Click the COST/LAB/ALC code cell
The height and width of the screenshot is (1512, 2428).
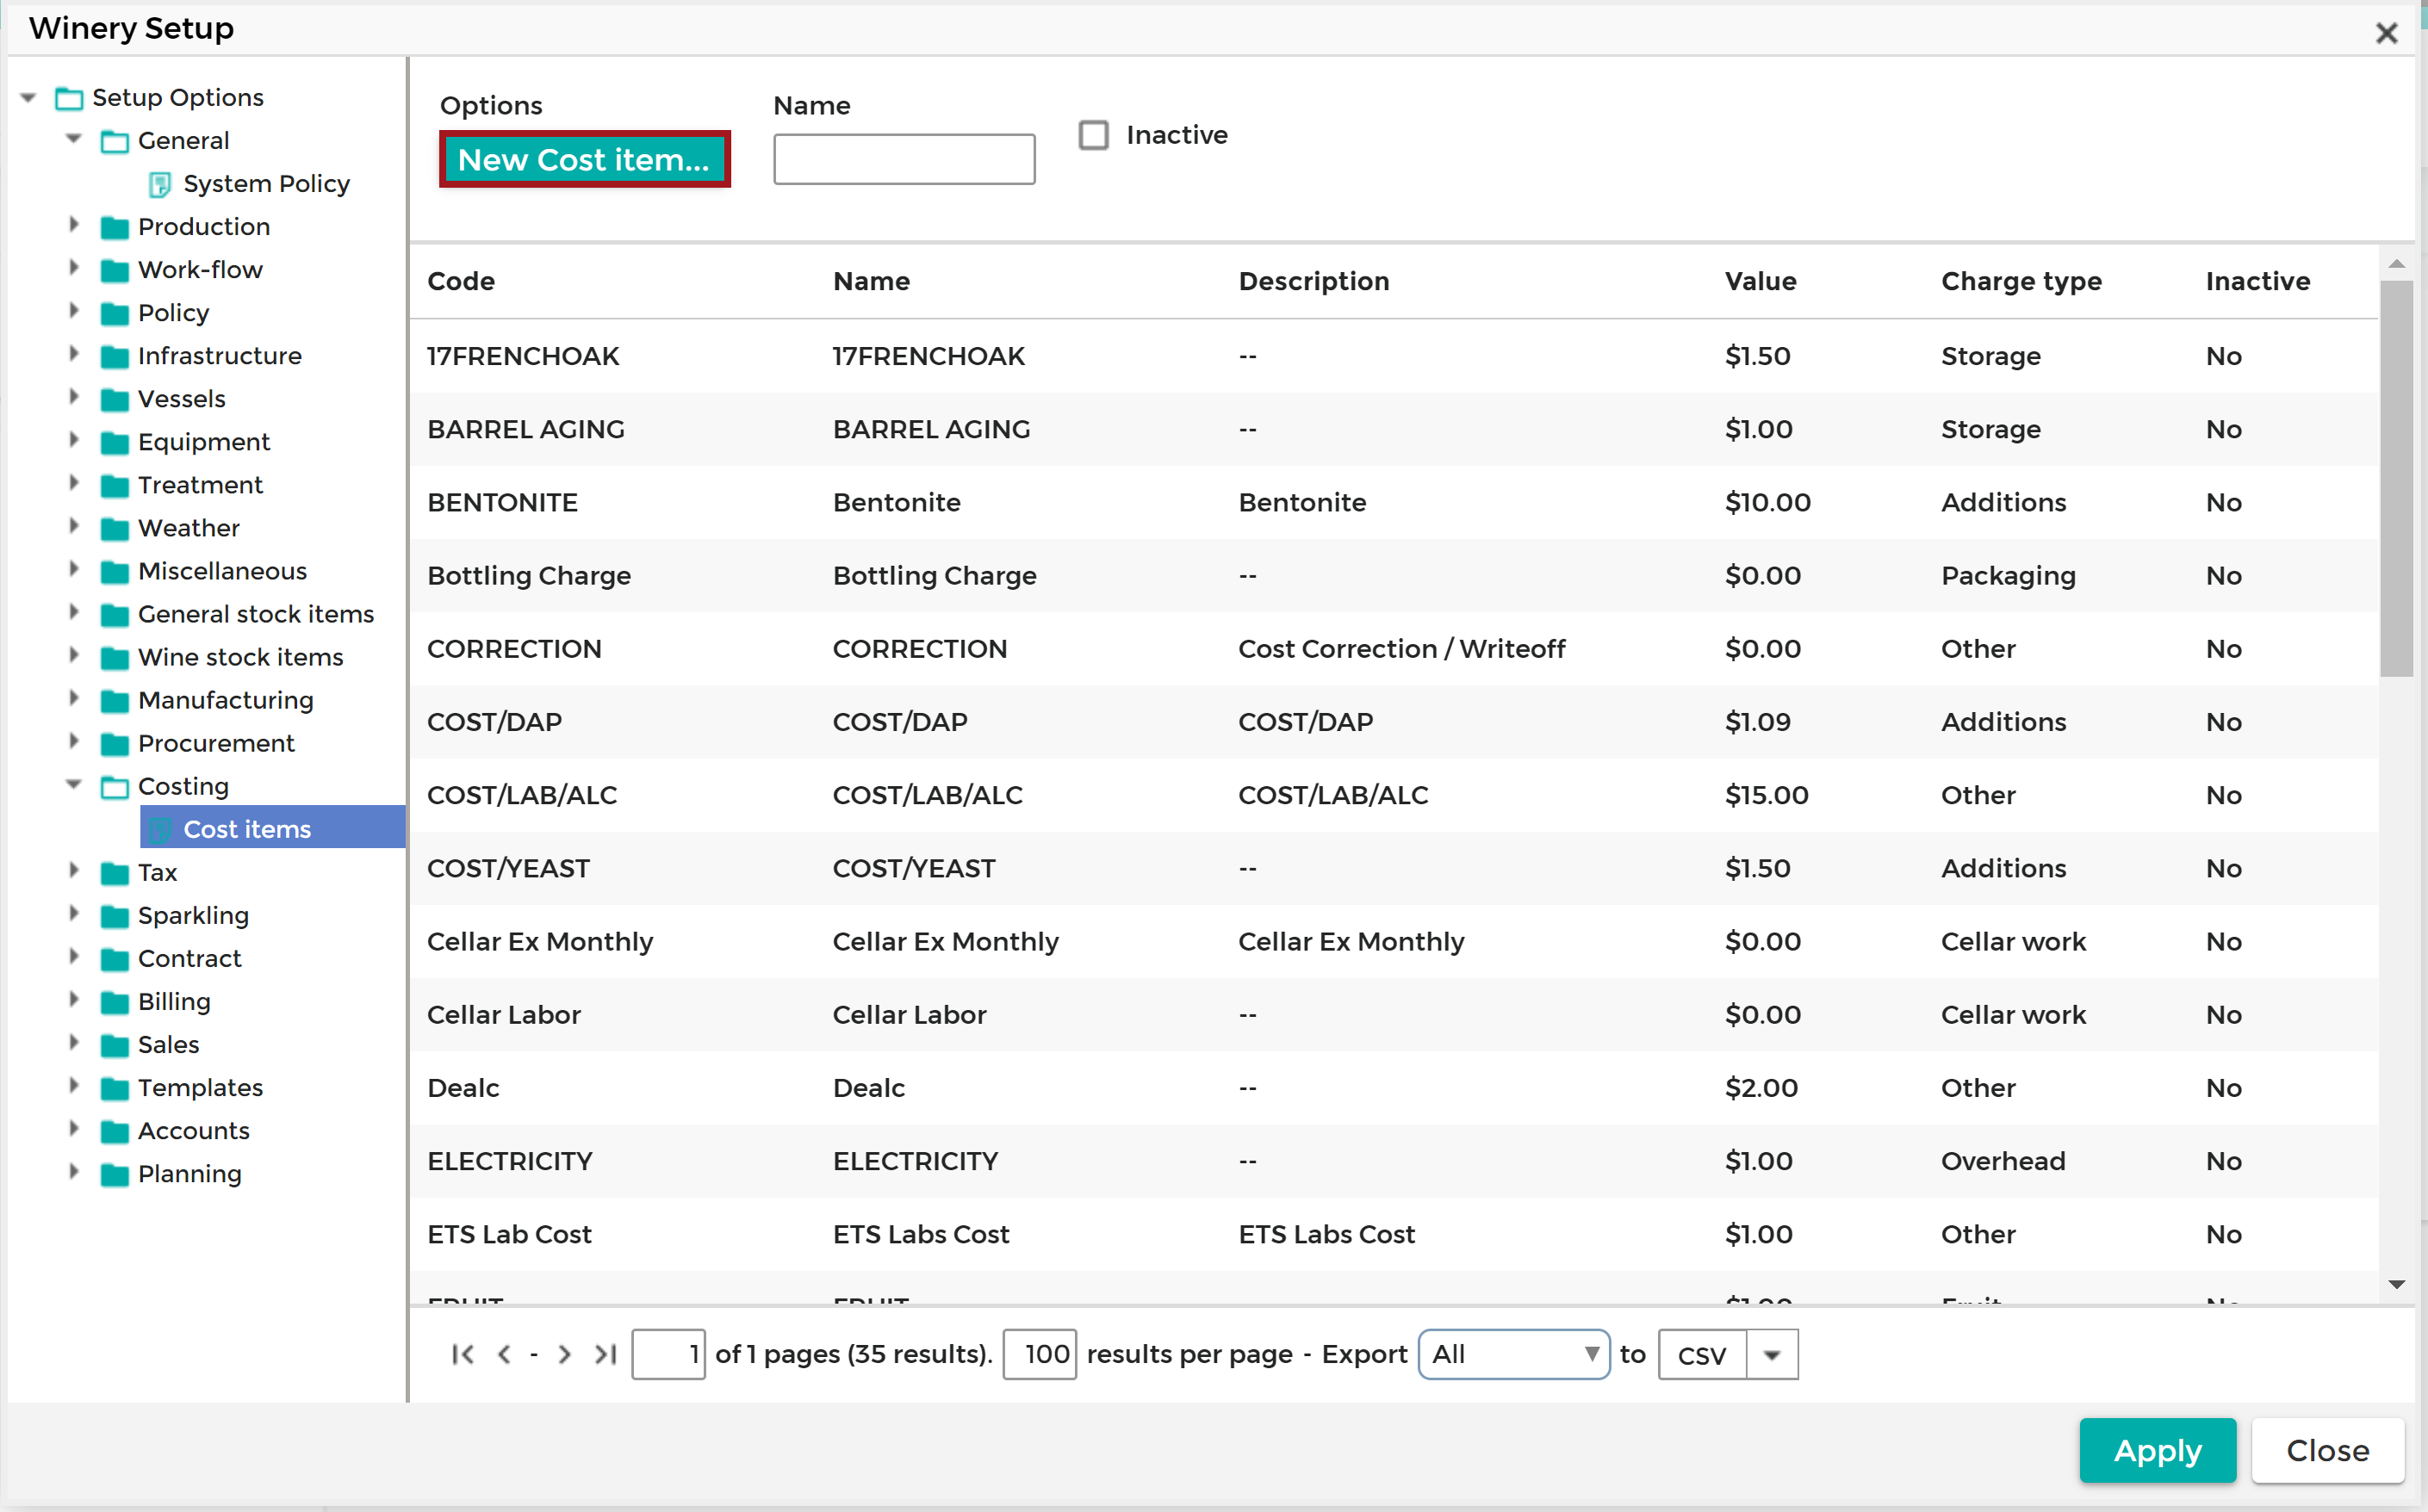[x=522, y=795]
